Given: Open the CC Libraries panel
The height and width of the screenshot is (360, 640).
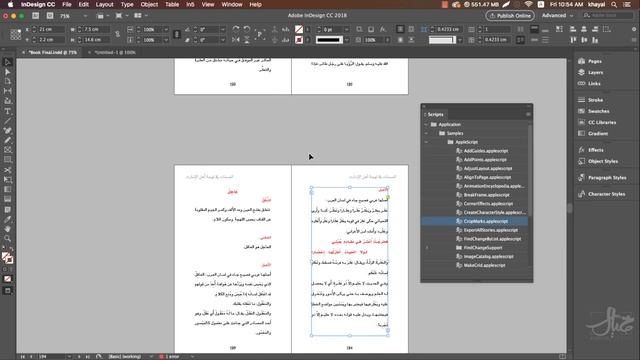Looking at the screenshot, I should coord(602,122).
